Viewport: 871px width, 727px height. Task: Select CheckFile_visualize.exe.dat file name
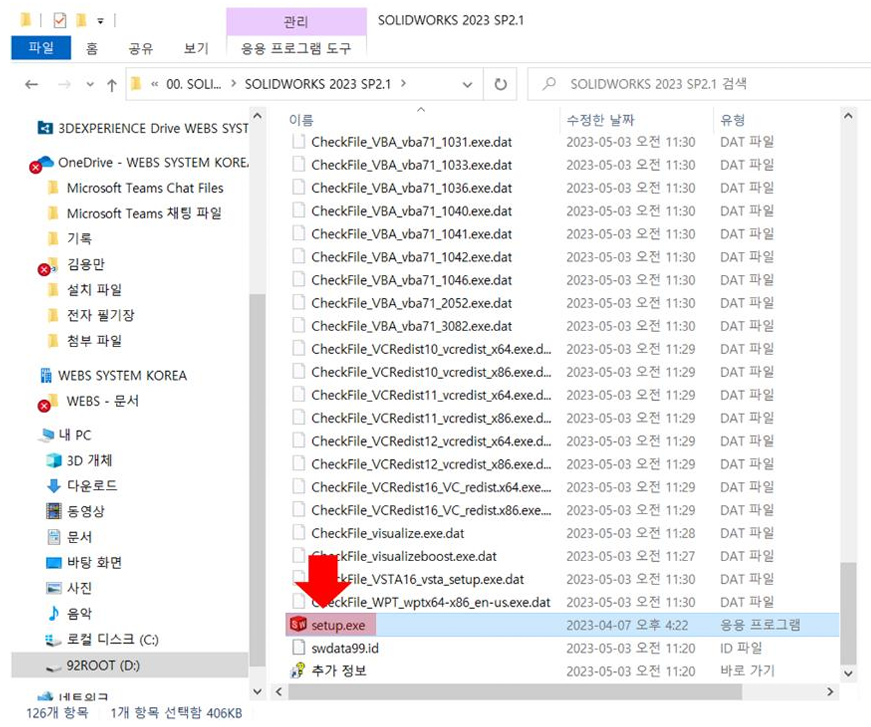click(388, 533)
